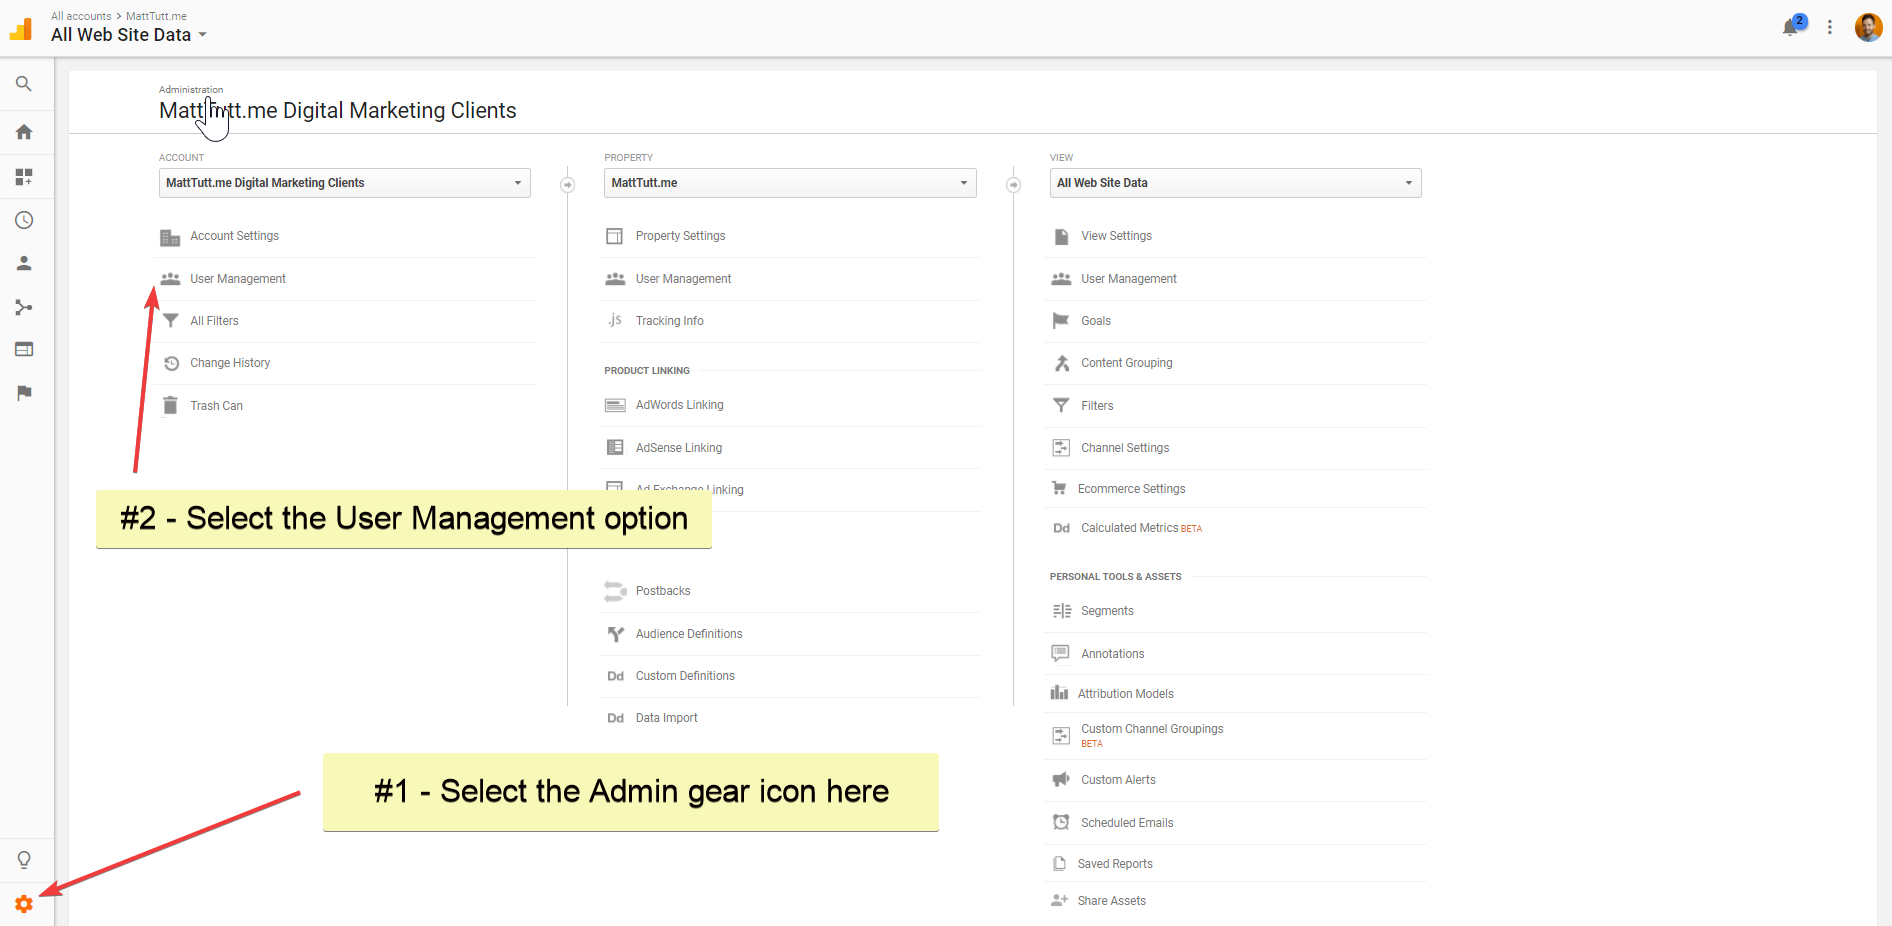The height and width of the screenshot is (926, 1892).
Task: Click the Scheduled Emails clock icon
Action: click(1061, 822)
